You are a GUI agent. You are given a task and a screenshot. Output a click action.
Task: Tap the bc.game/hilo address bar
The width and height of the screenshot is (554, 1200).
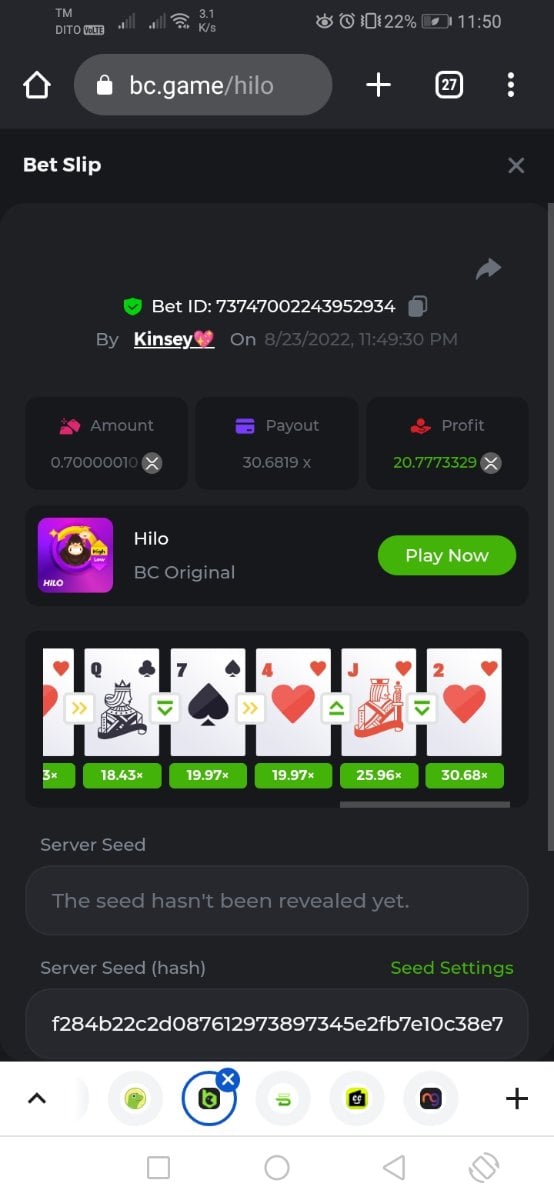tap(203, 85)
